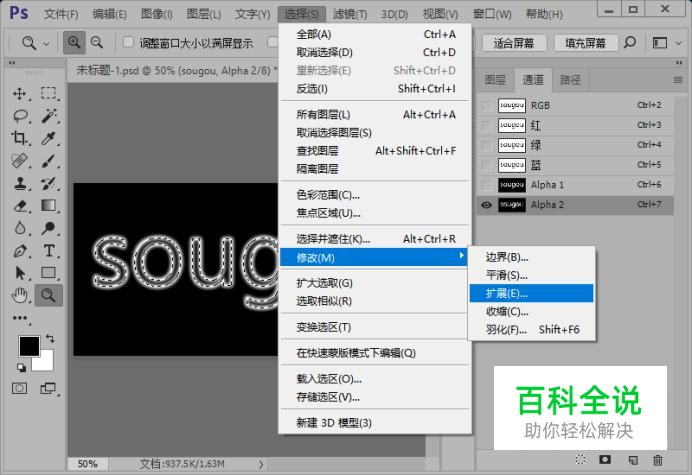Viewport: 692px width, 475px height.
Task: Select the Zoom tool in toolbox
Action: (x=49, y=295)
